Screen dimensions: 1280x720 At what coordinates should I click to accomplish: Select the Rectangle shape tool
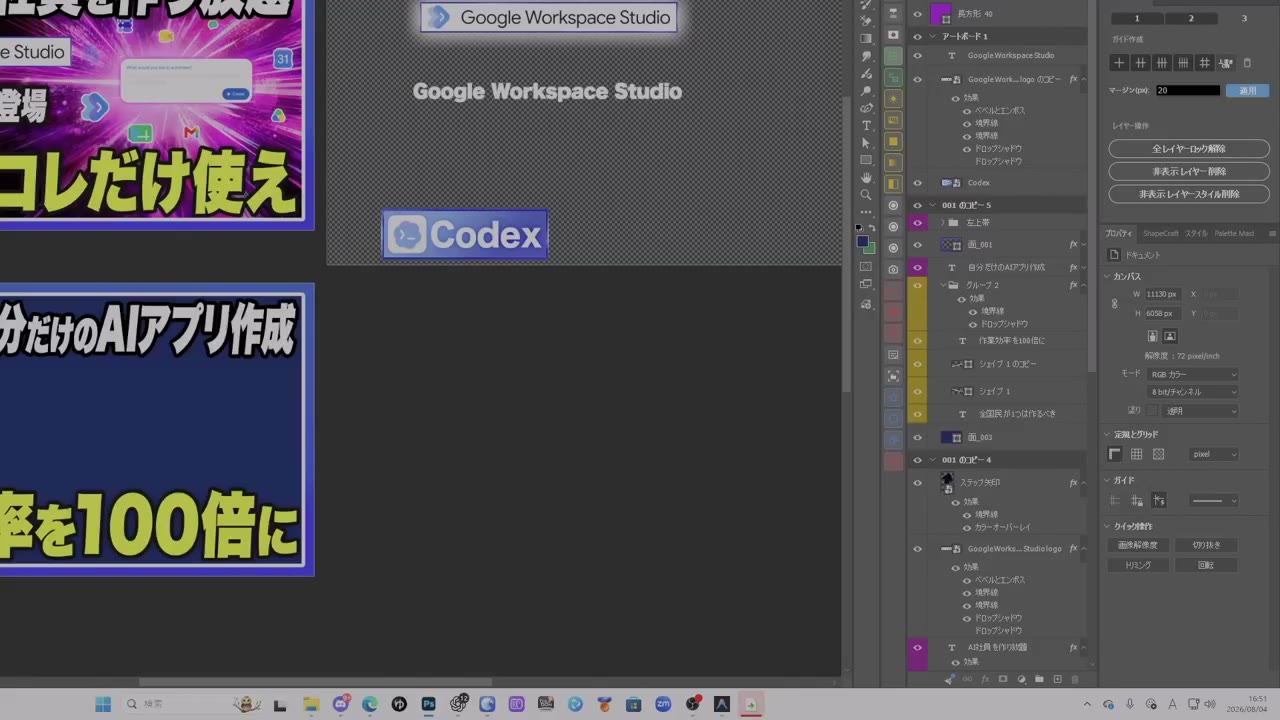(866, 160)
